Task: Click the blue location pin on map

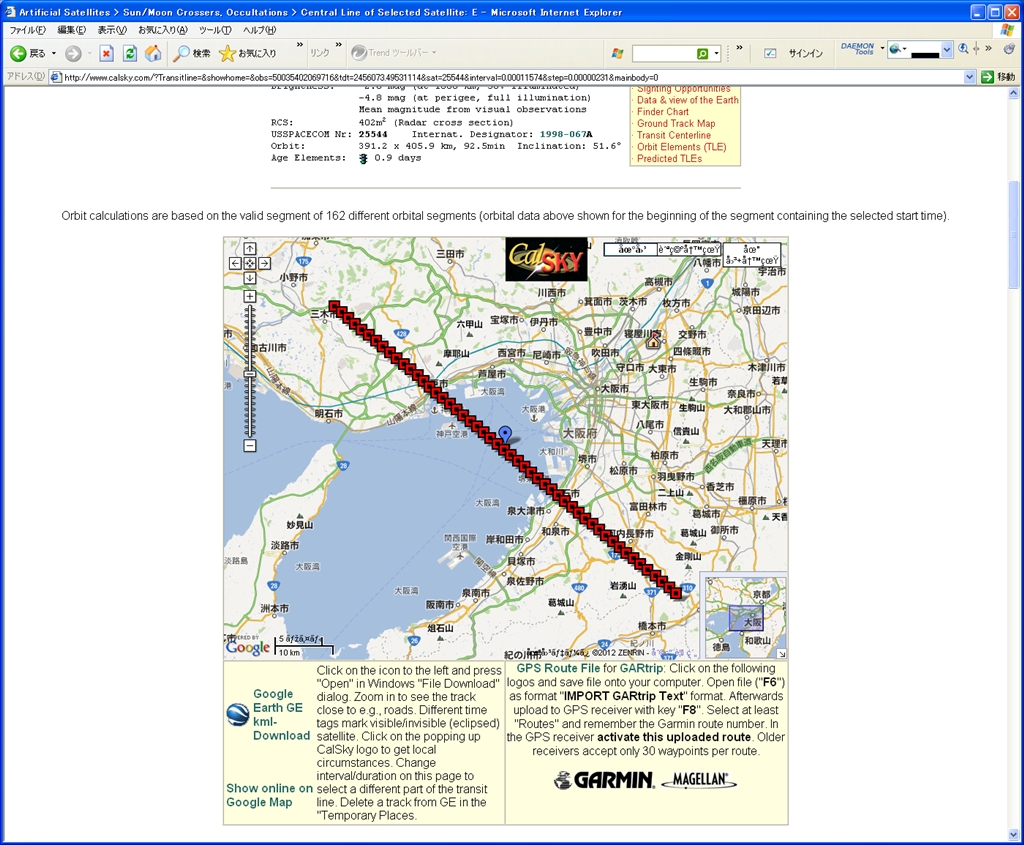Action: point(505,434)
